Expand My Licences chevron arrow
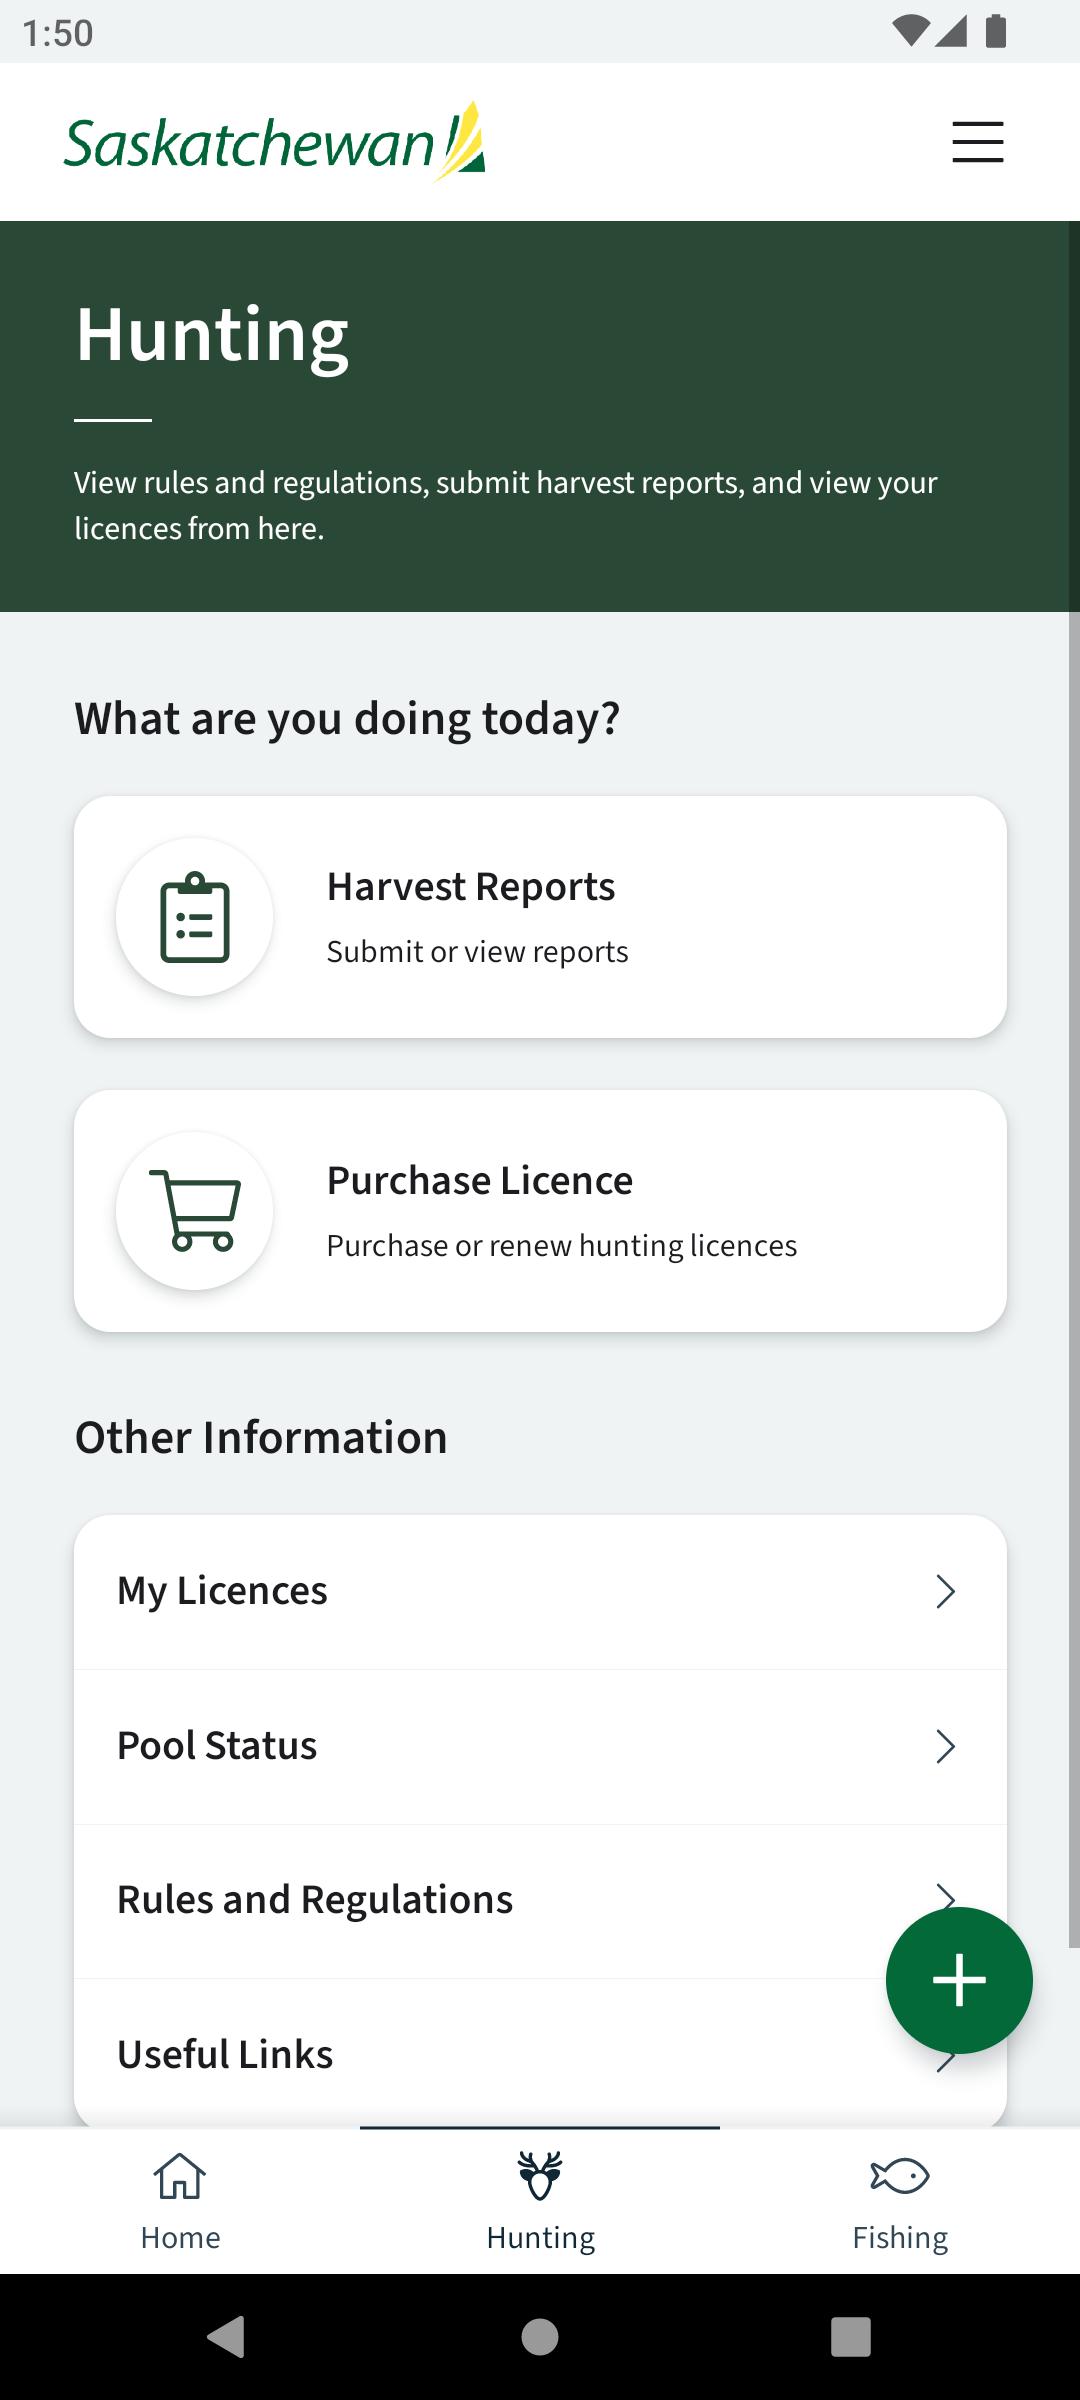This screenshot has height=2400, width=1080. point(945,1591)
